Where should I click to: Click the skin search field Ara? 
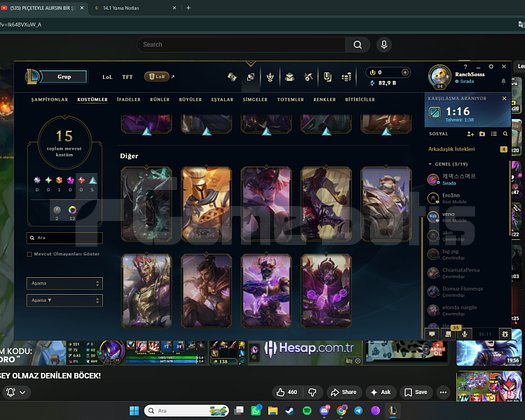64,238
